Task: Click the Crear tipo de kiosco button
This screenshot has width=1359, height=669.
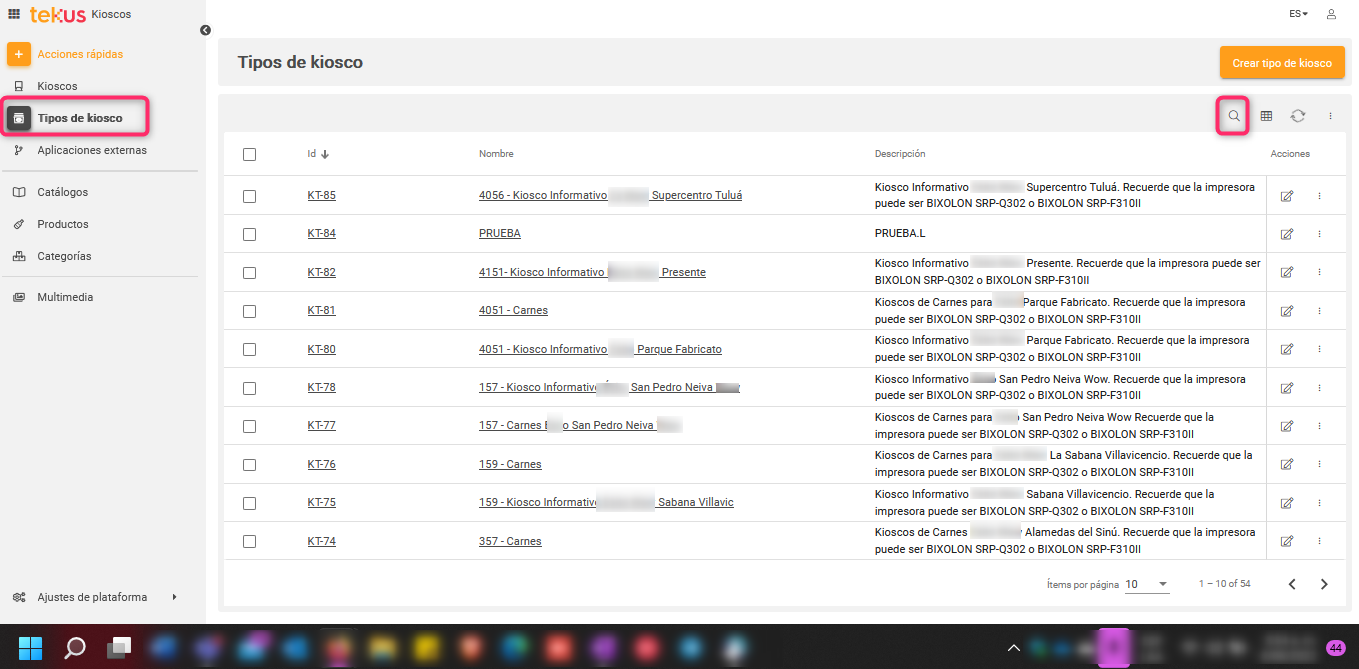Action: coord(1281,63)
